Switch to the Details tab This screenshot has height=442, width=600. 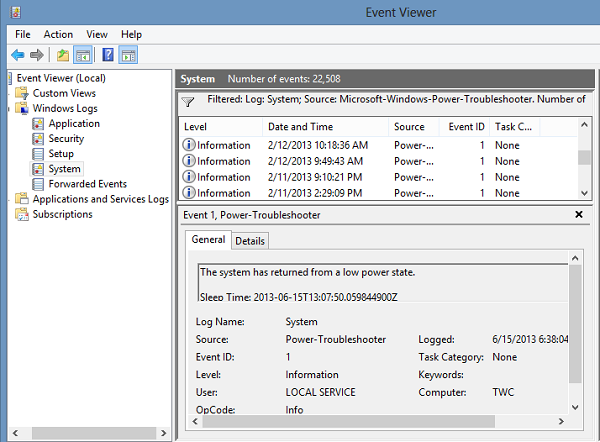[250, 241]
